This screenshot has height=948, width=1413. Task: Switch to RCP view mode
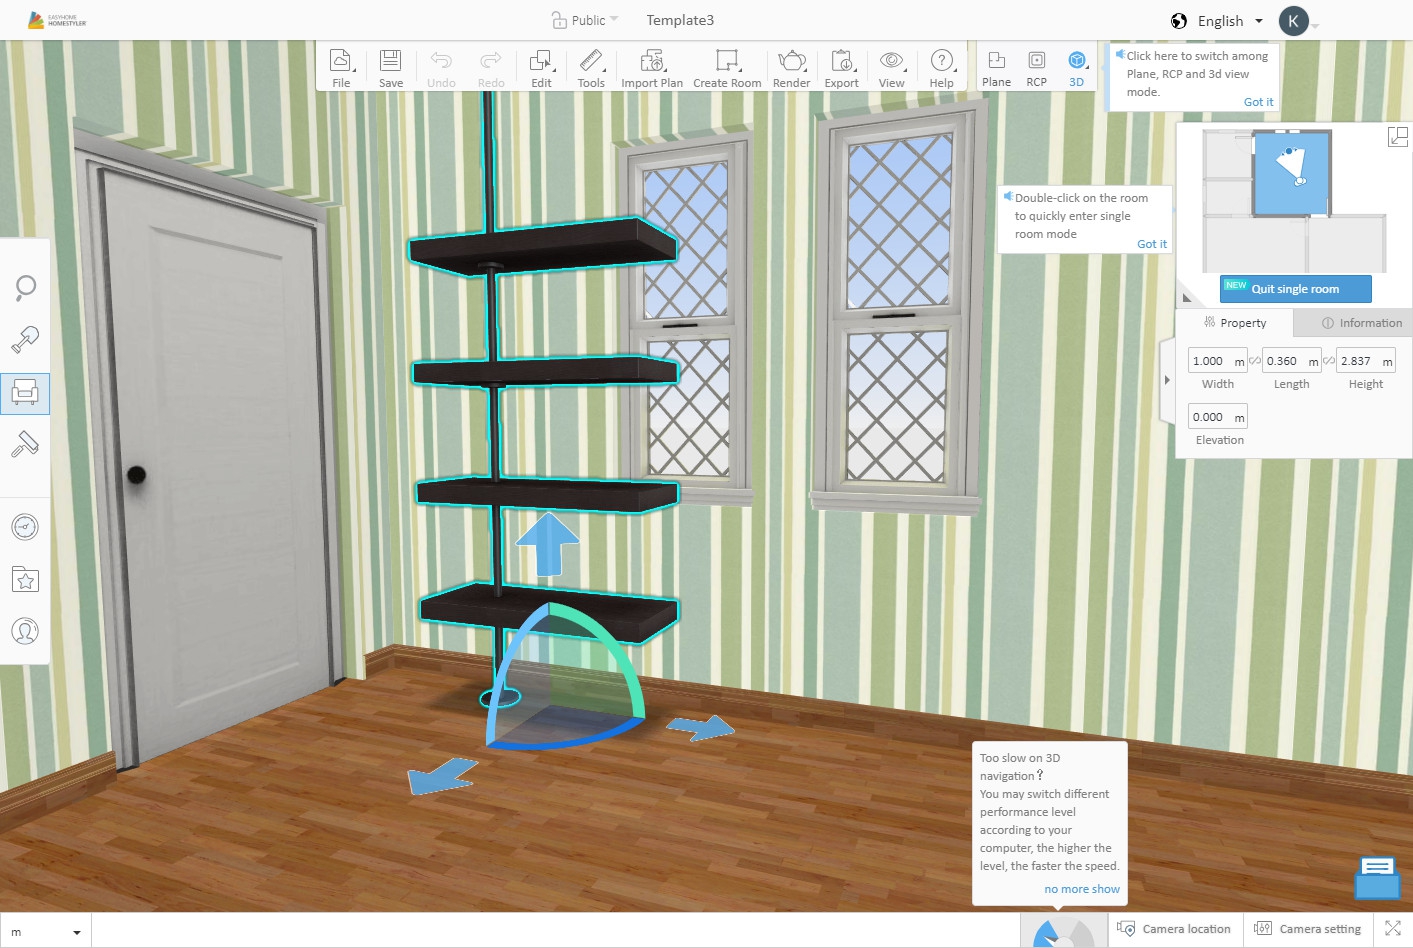[x=1037, y=68]
